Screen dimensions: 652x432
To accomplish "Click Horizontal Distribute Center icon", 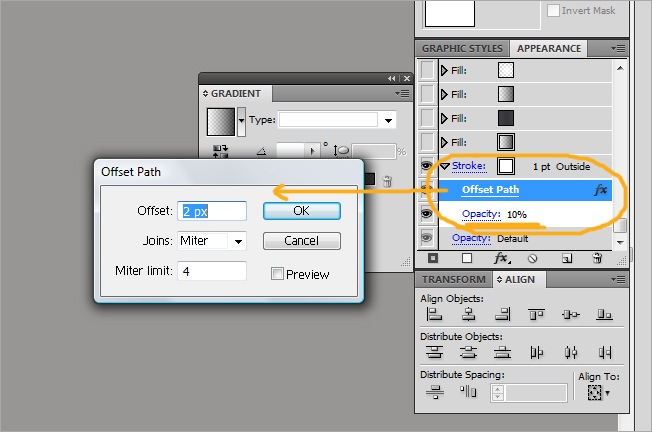I will tap(570, 353).
